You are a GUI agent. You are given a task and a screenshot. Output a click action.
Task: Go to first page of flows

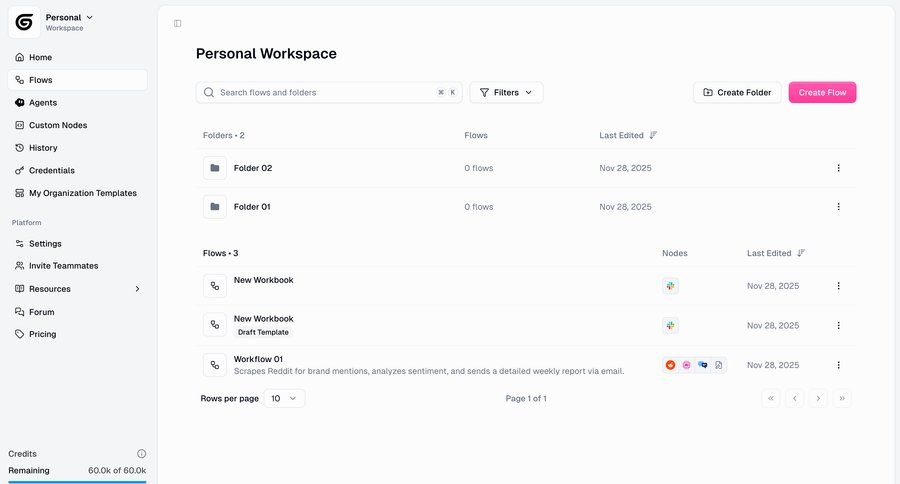point(771,398)
